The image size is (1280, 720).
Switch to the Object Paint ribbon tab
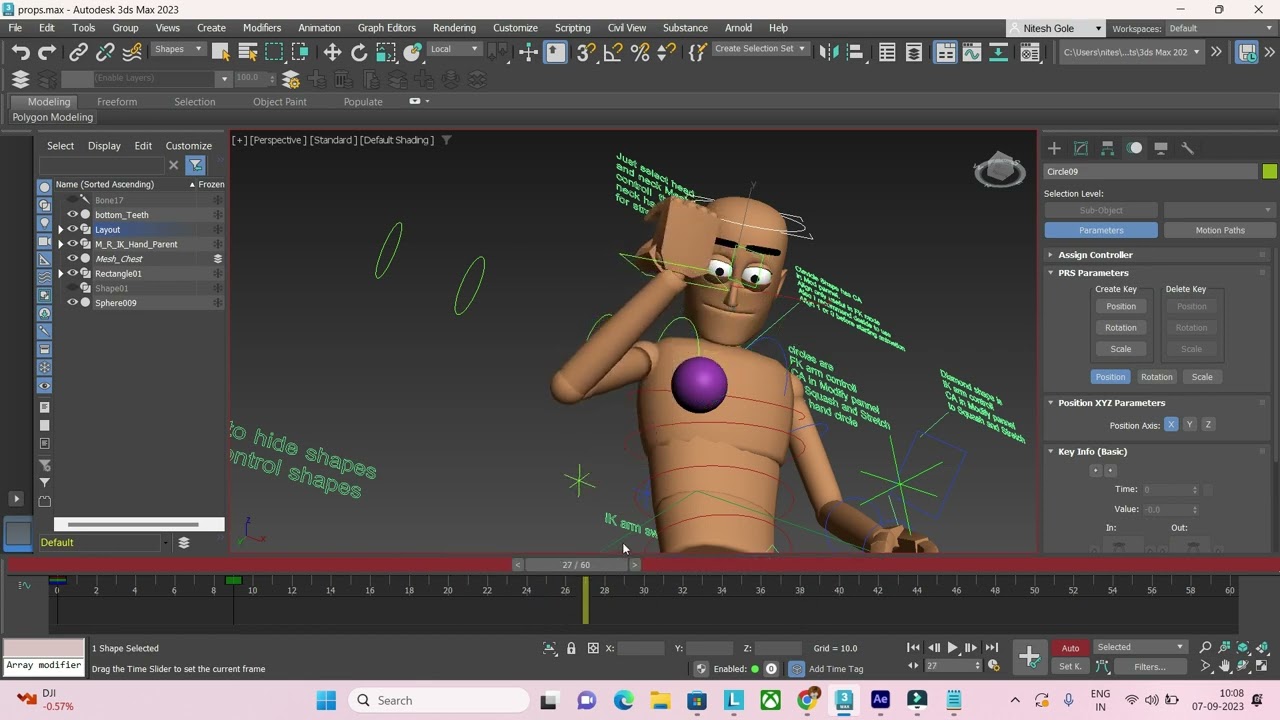click(280, 102)
